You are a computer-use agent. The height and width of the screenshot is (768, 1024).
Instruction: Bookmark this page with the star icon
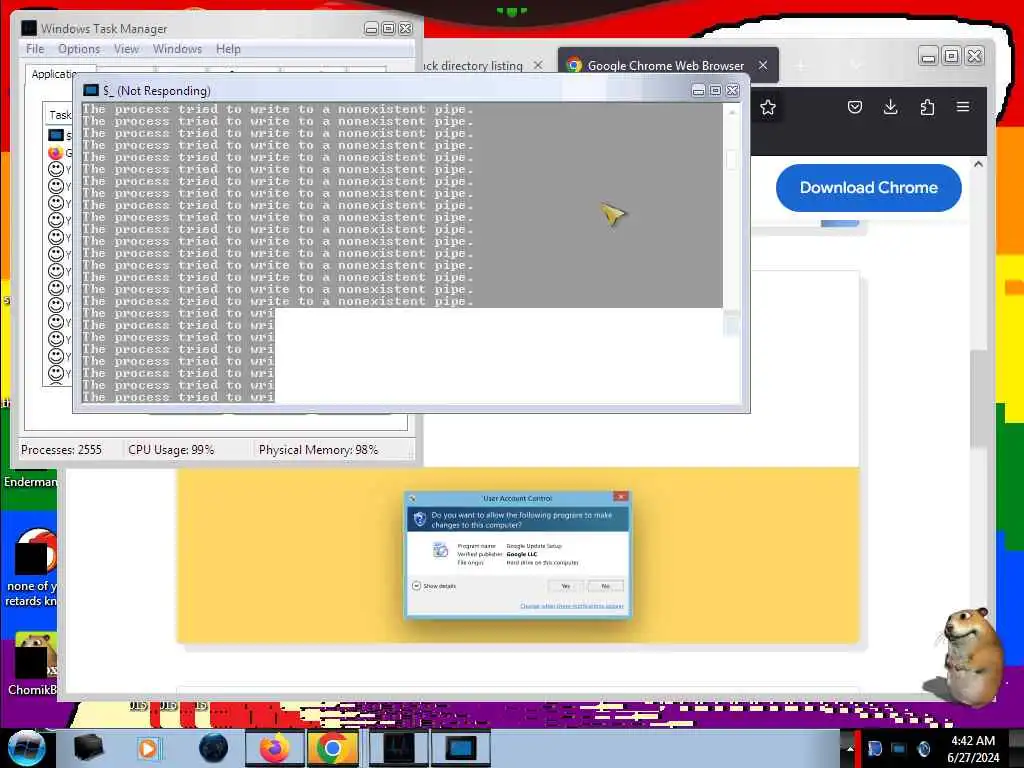(x=768, y=107)
